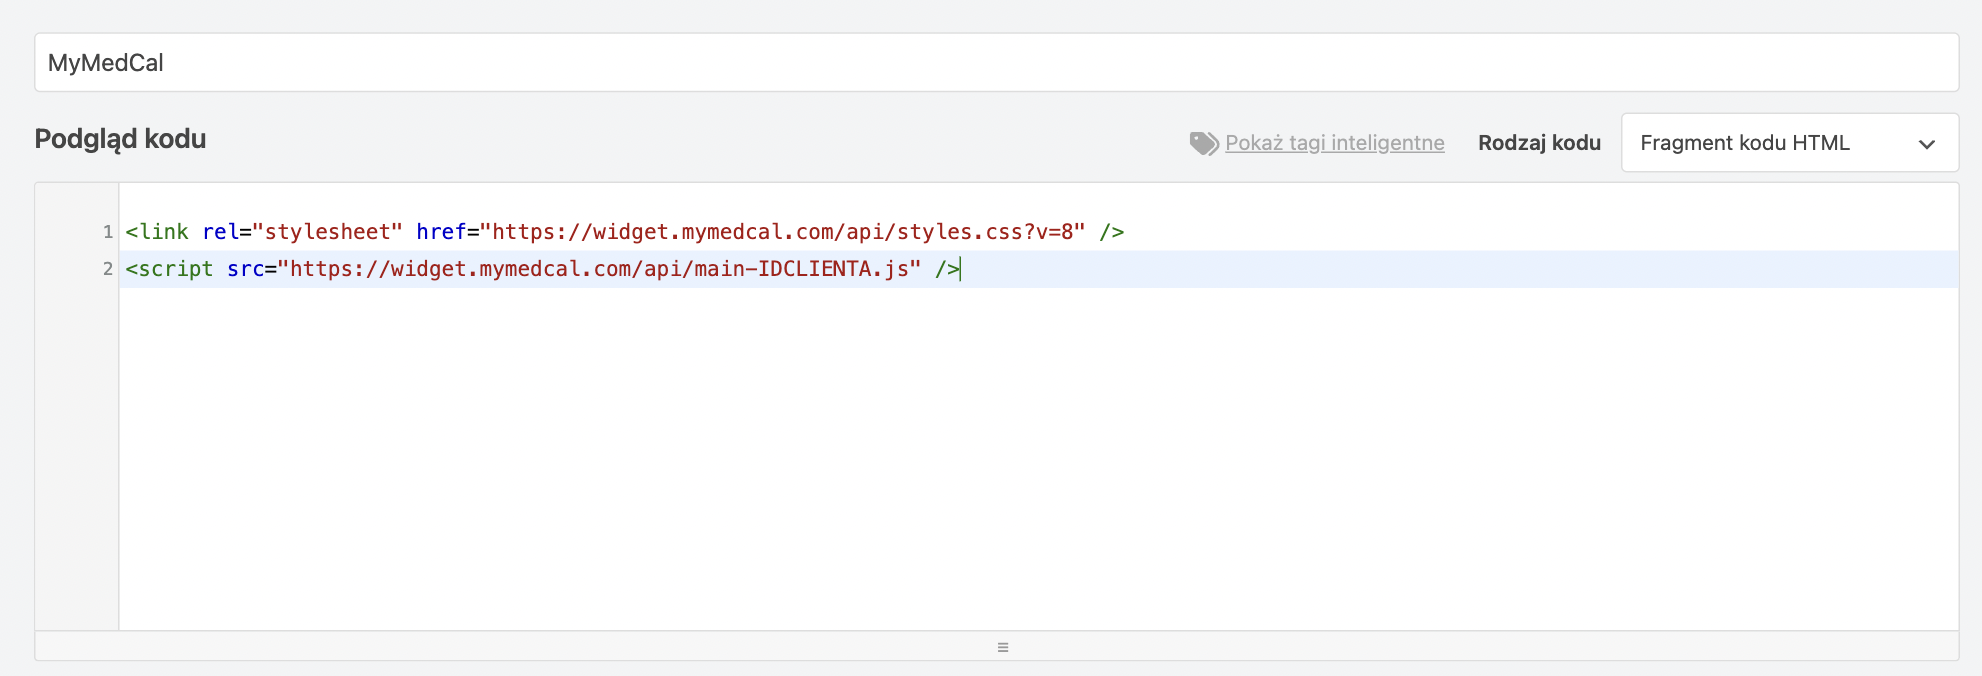Click the href attribute name
This screenshot has height=676, width=1982.
point(441,232)
